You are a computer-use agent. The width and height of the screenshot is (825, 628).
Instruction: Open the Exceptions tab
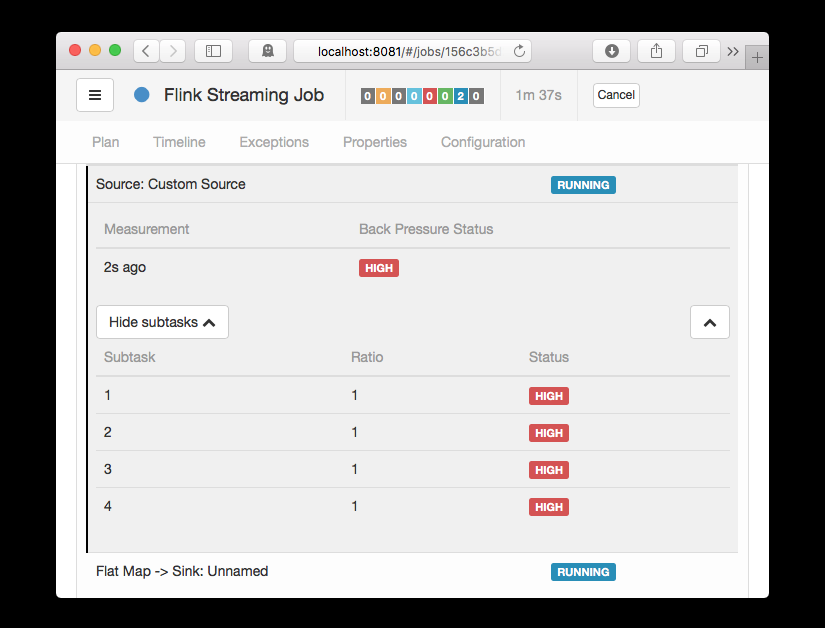point(274,142)
